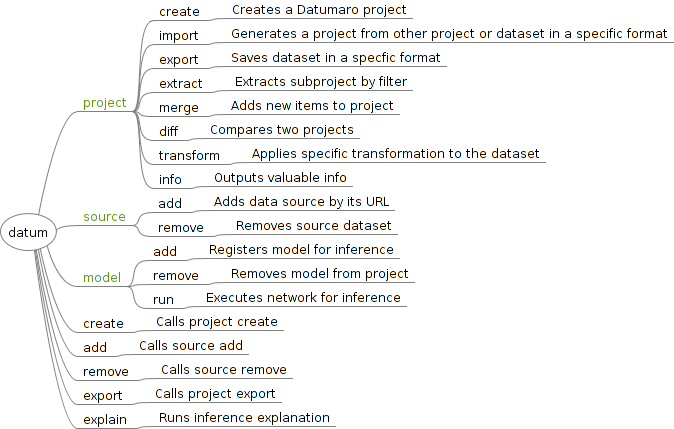Select the remove node under source
The image size is (674, 429).
[181, 227]
